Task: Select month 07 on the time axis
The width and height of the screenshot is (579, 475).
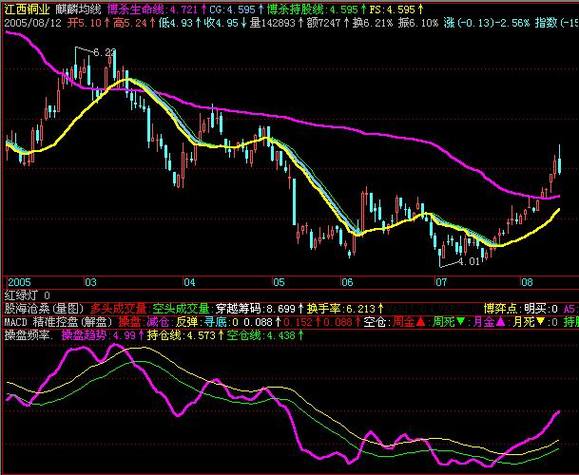Action: click(x=441, y=282)
